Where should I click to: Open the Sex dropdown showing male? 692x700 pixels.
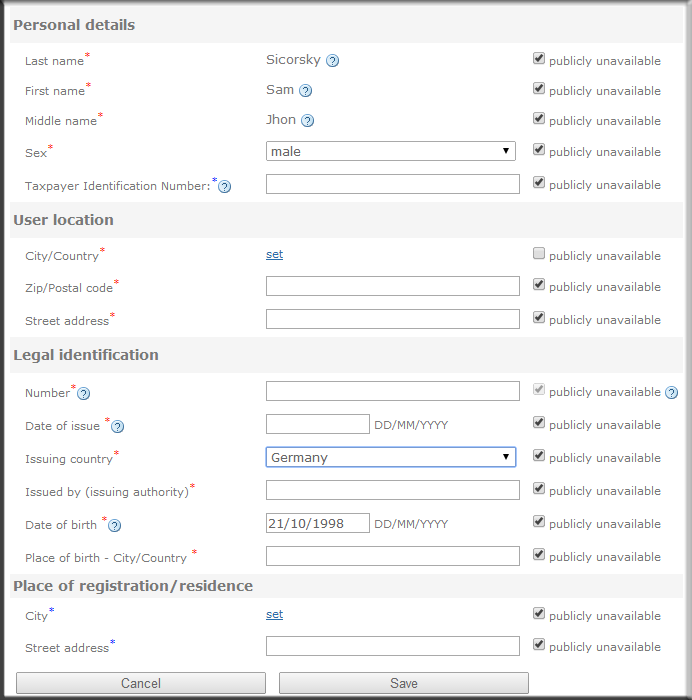click(391, 152)
